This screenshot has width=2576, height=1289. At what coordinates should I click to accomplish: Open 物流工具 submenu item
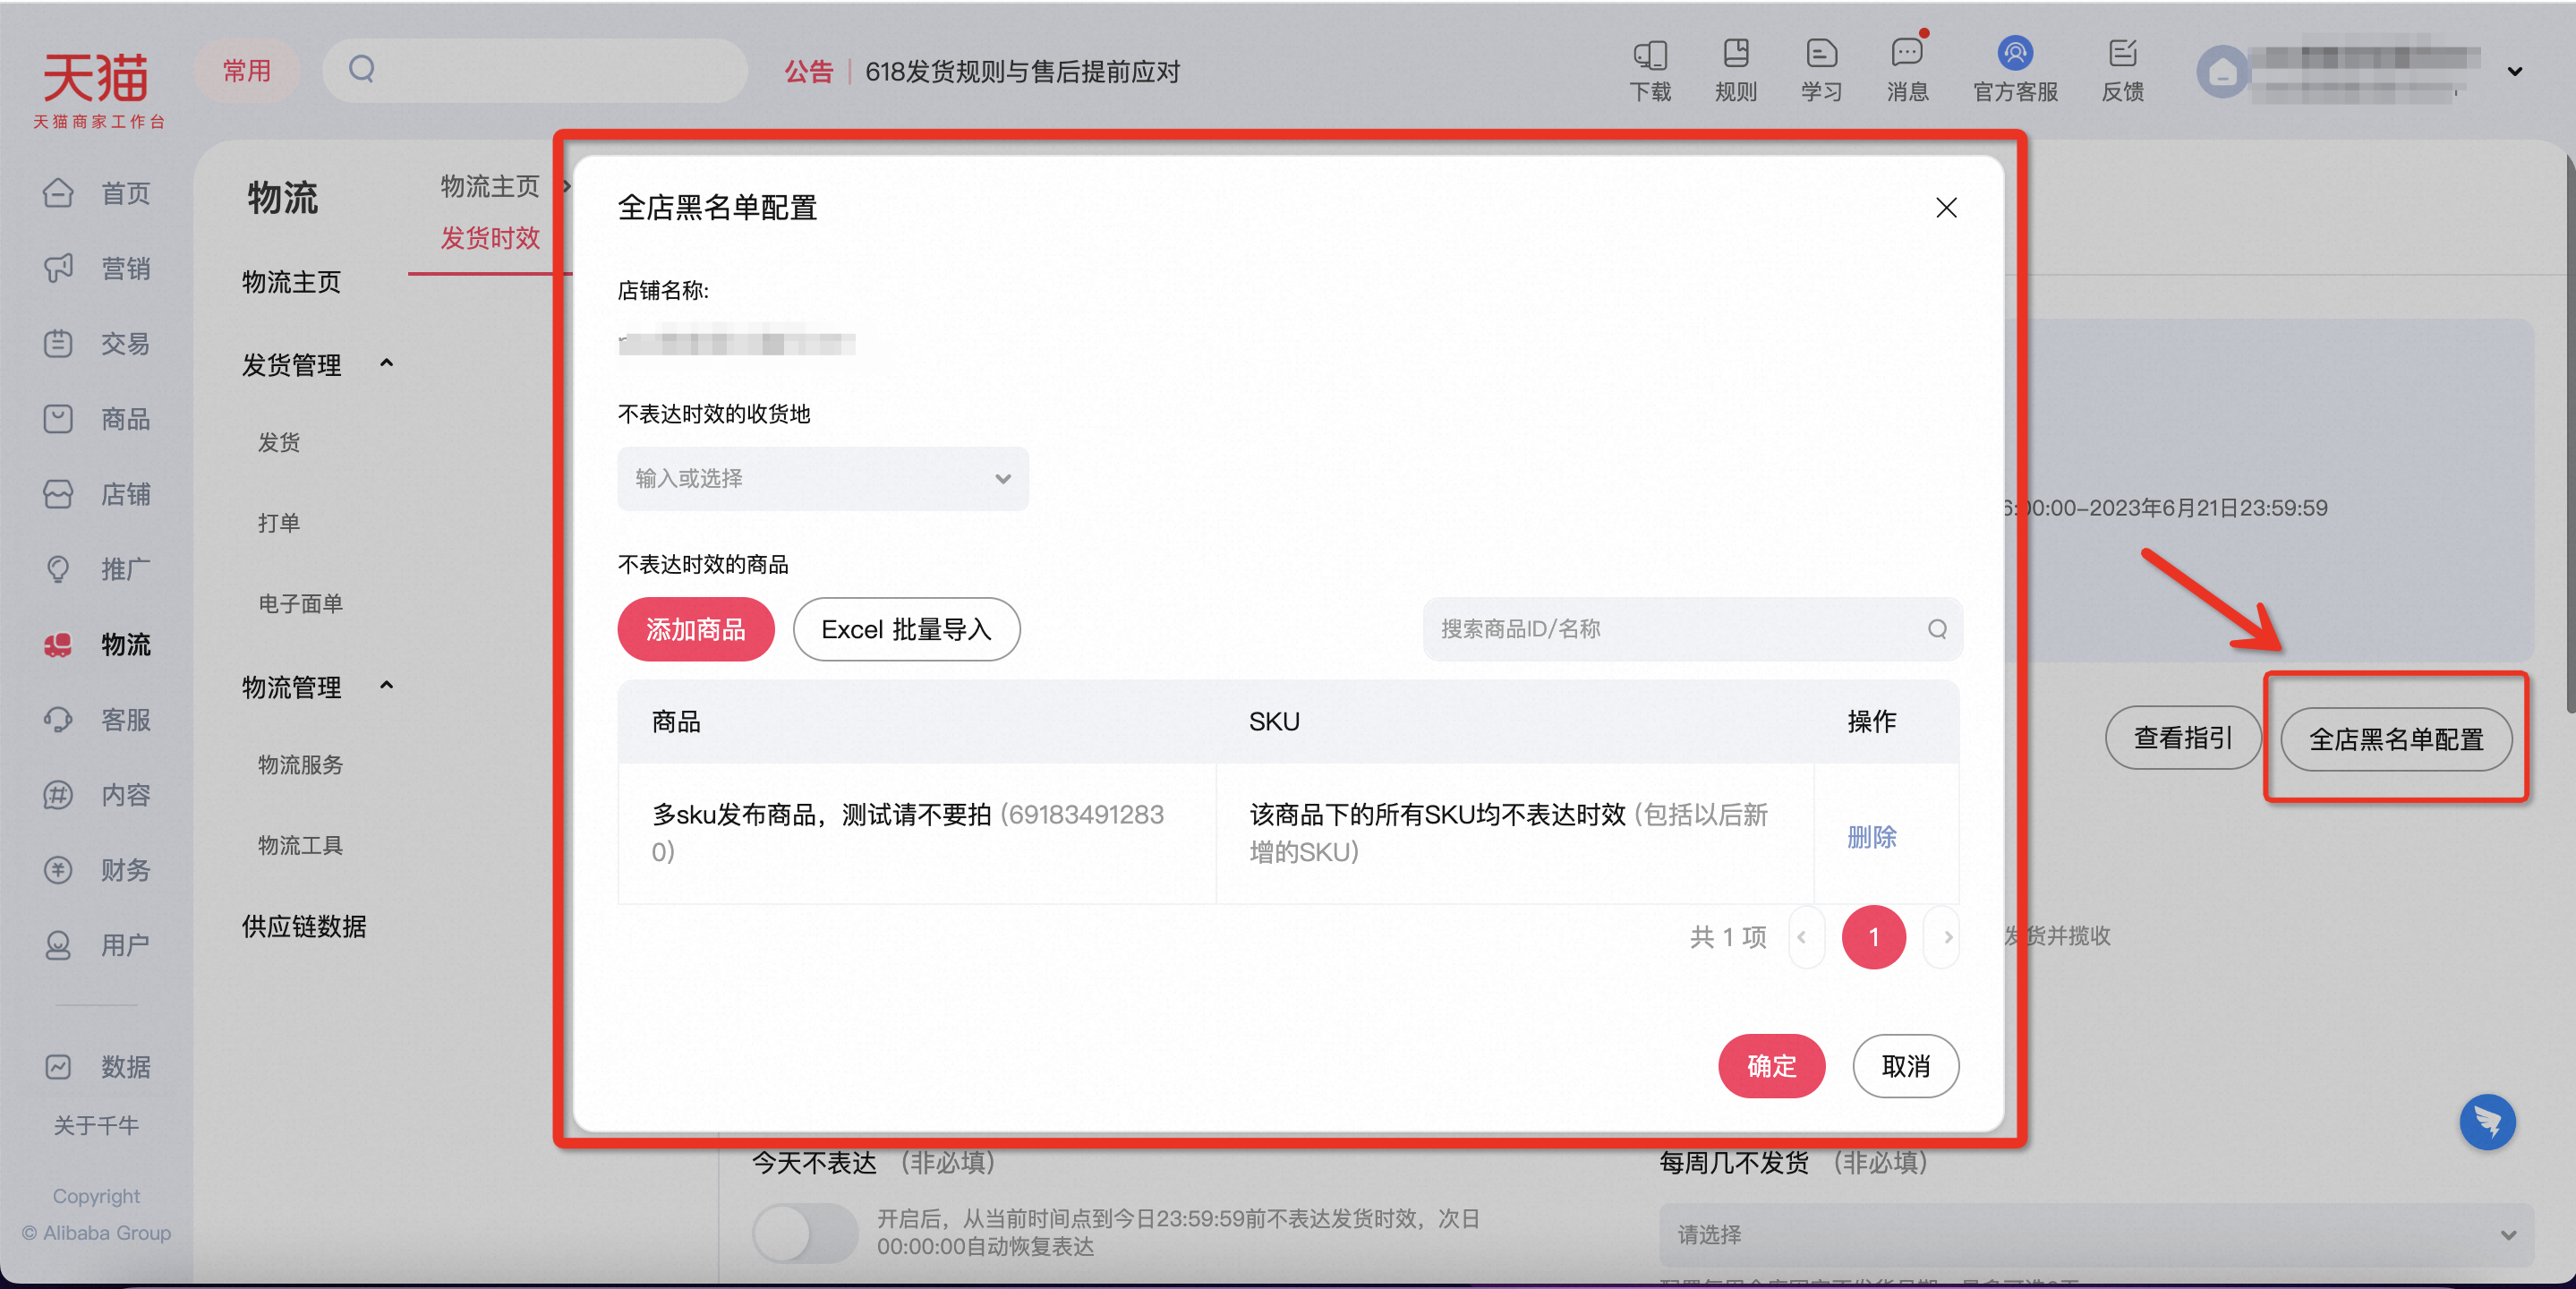300,846
